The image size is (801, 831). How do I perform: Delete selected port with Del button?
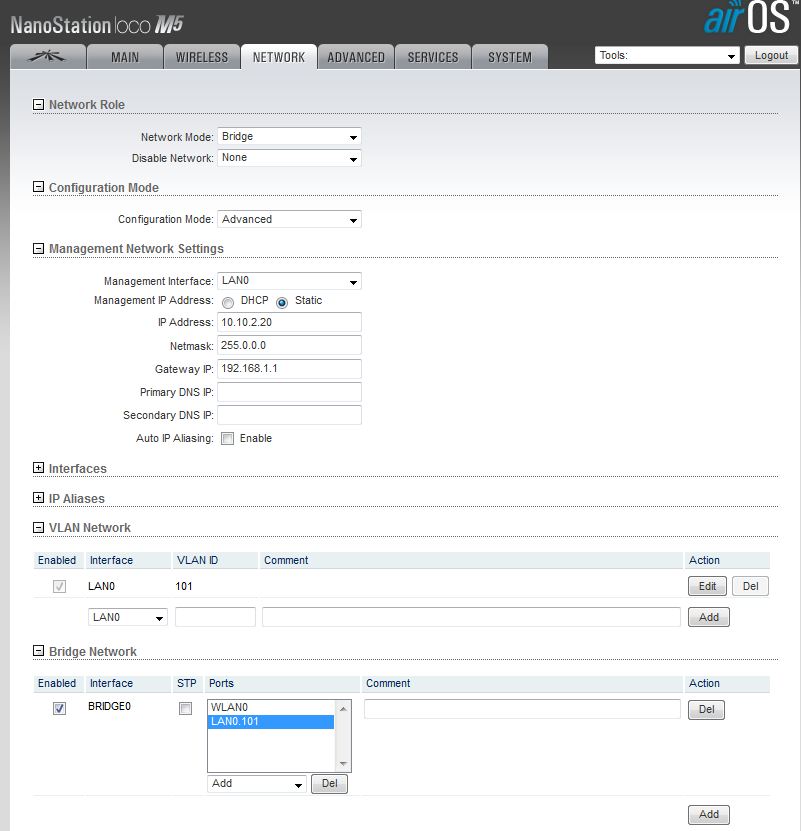pyautogui.click(x=329, y=783)
